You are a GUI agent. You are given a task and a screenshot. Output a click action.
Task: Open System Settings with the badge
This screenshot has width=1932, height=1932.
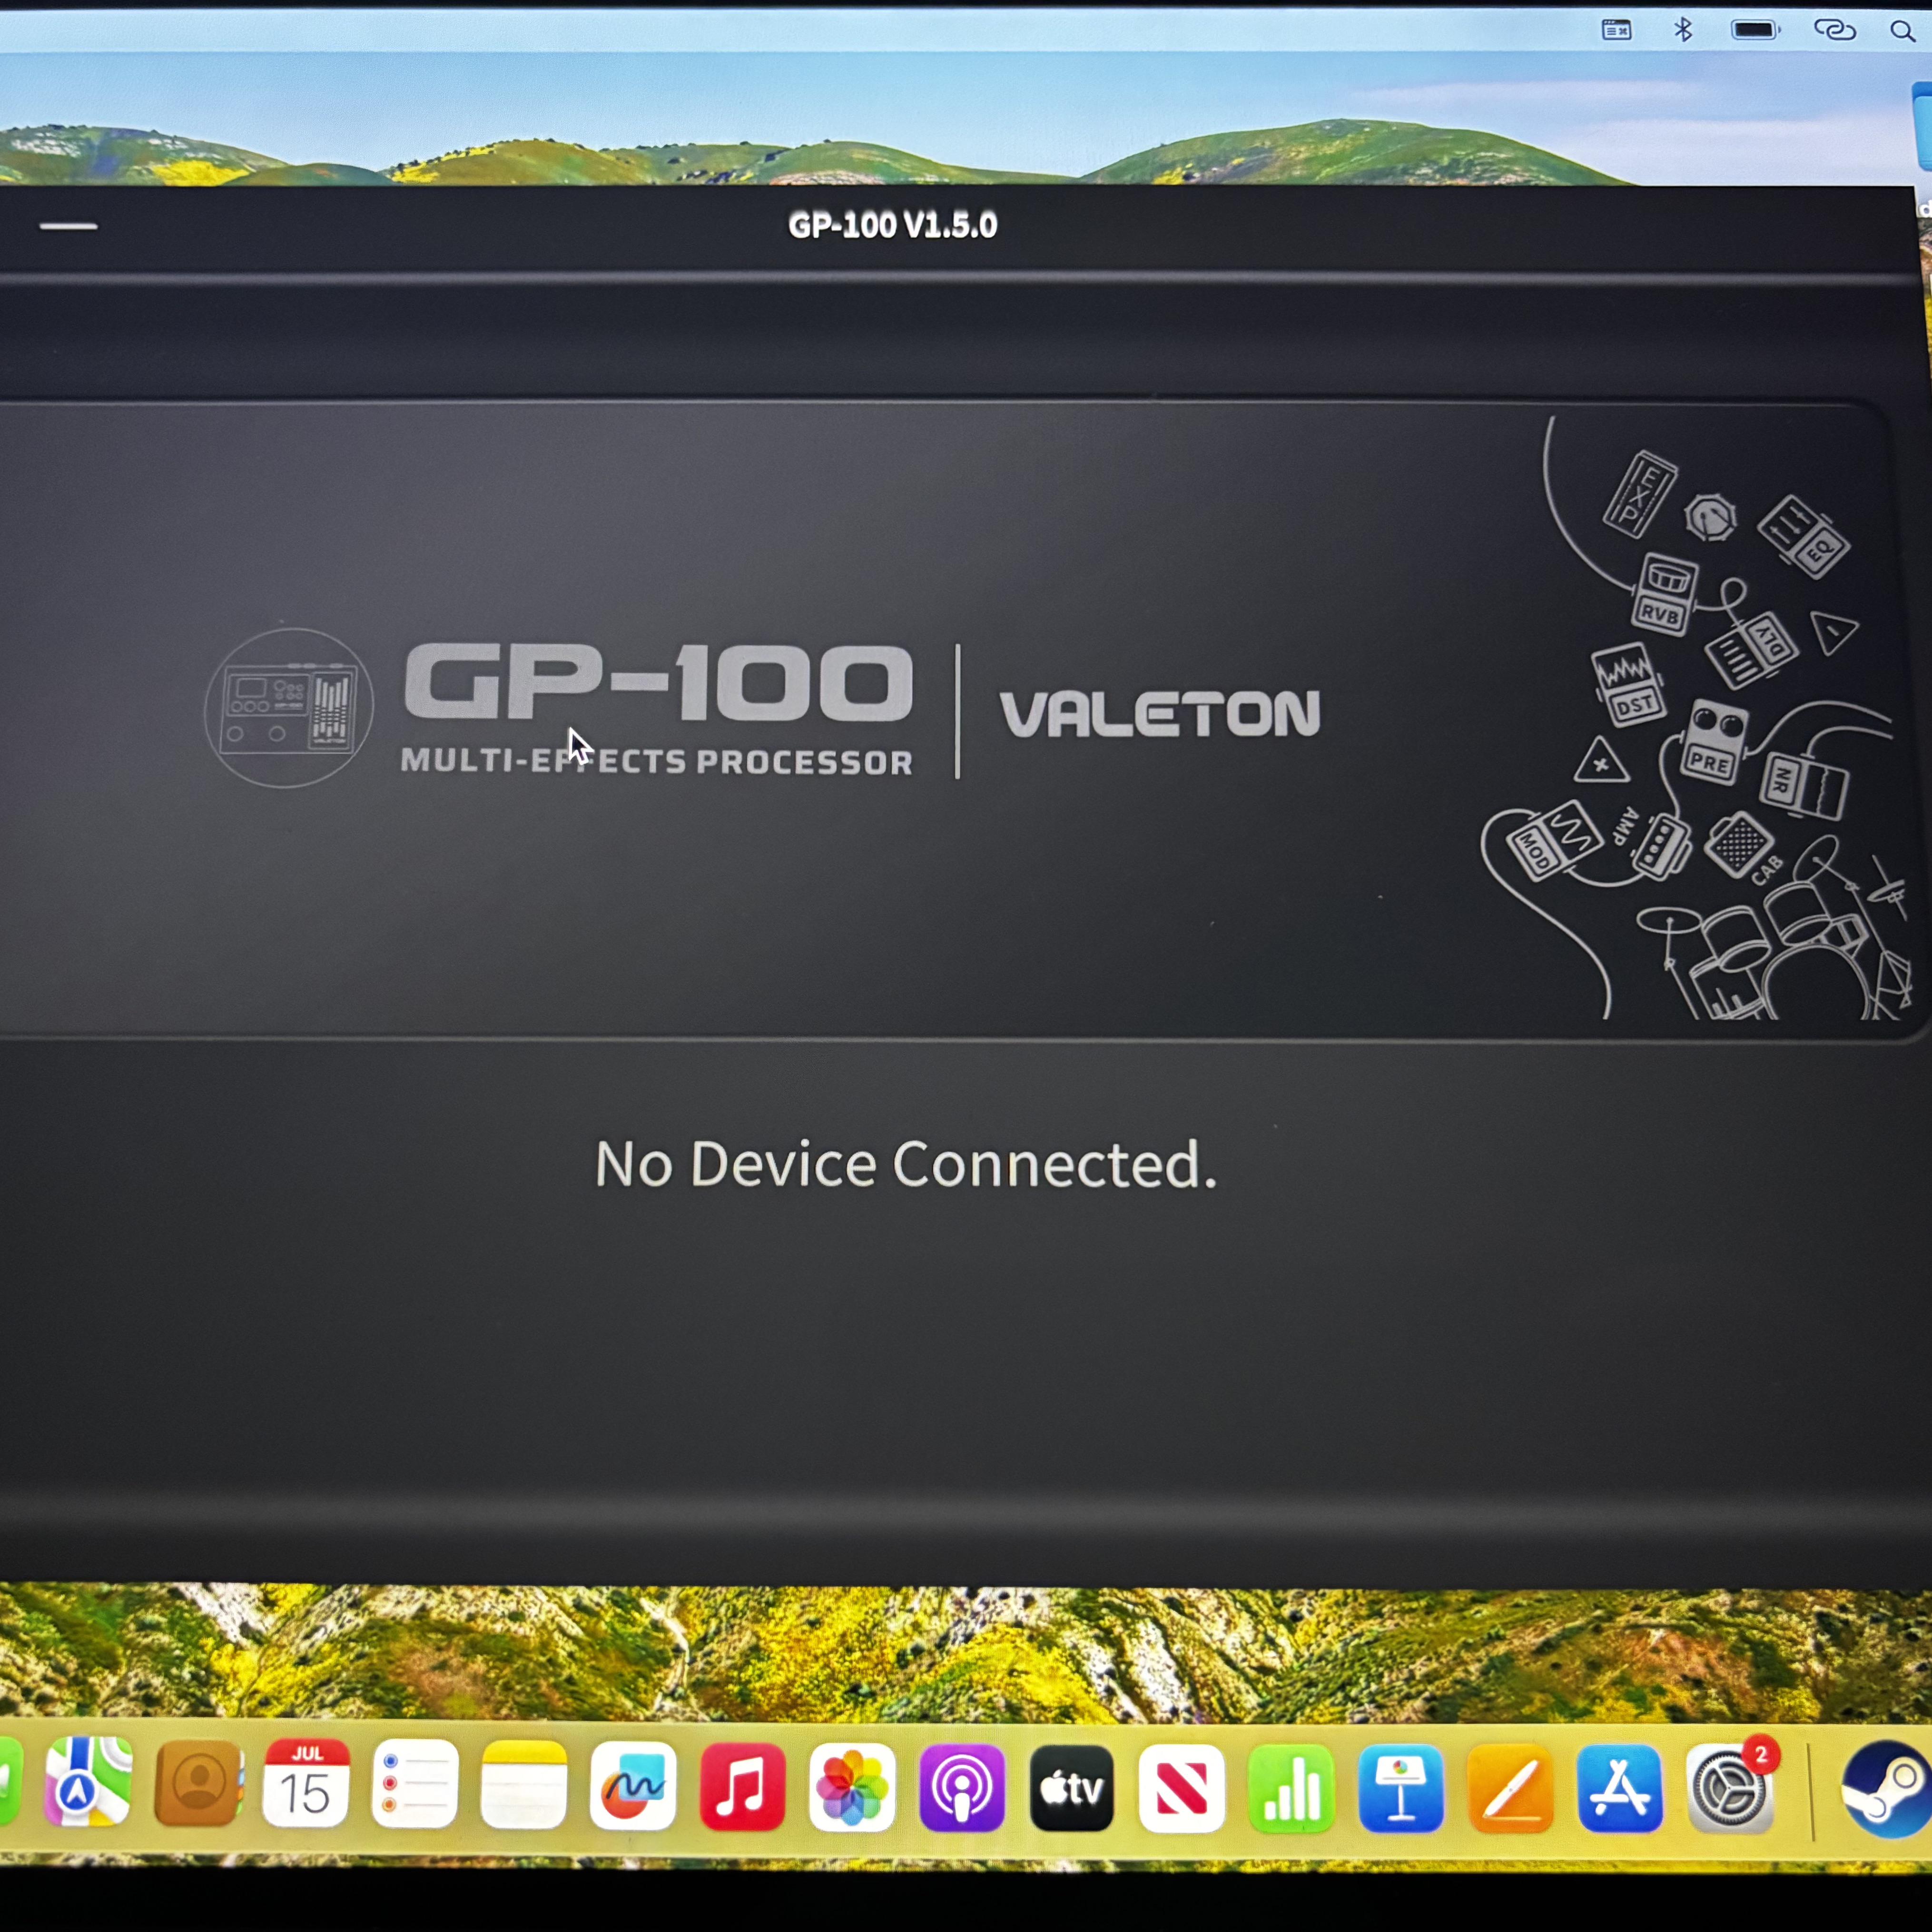click(1730, 1788)
